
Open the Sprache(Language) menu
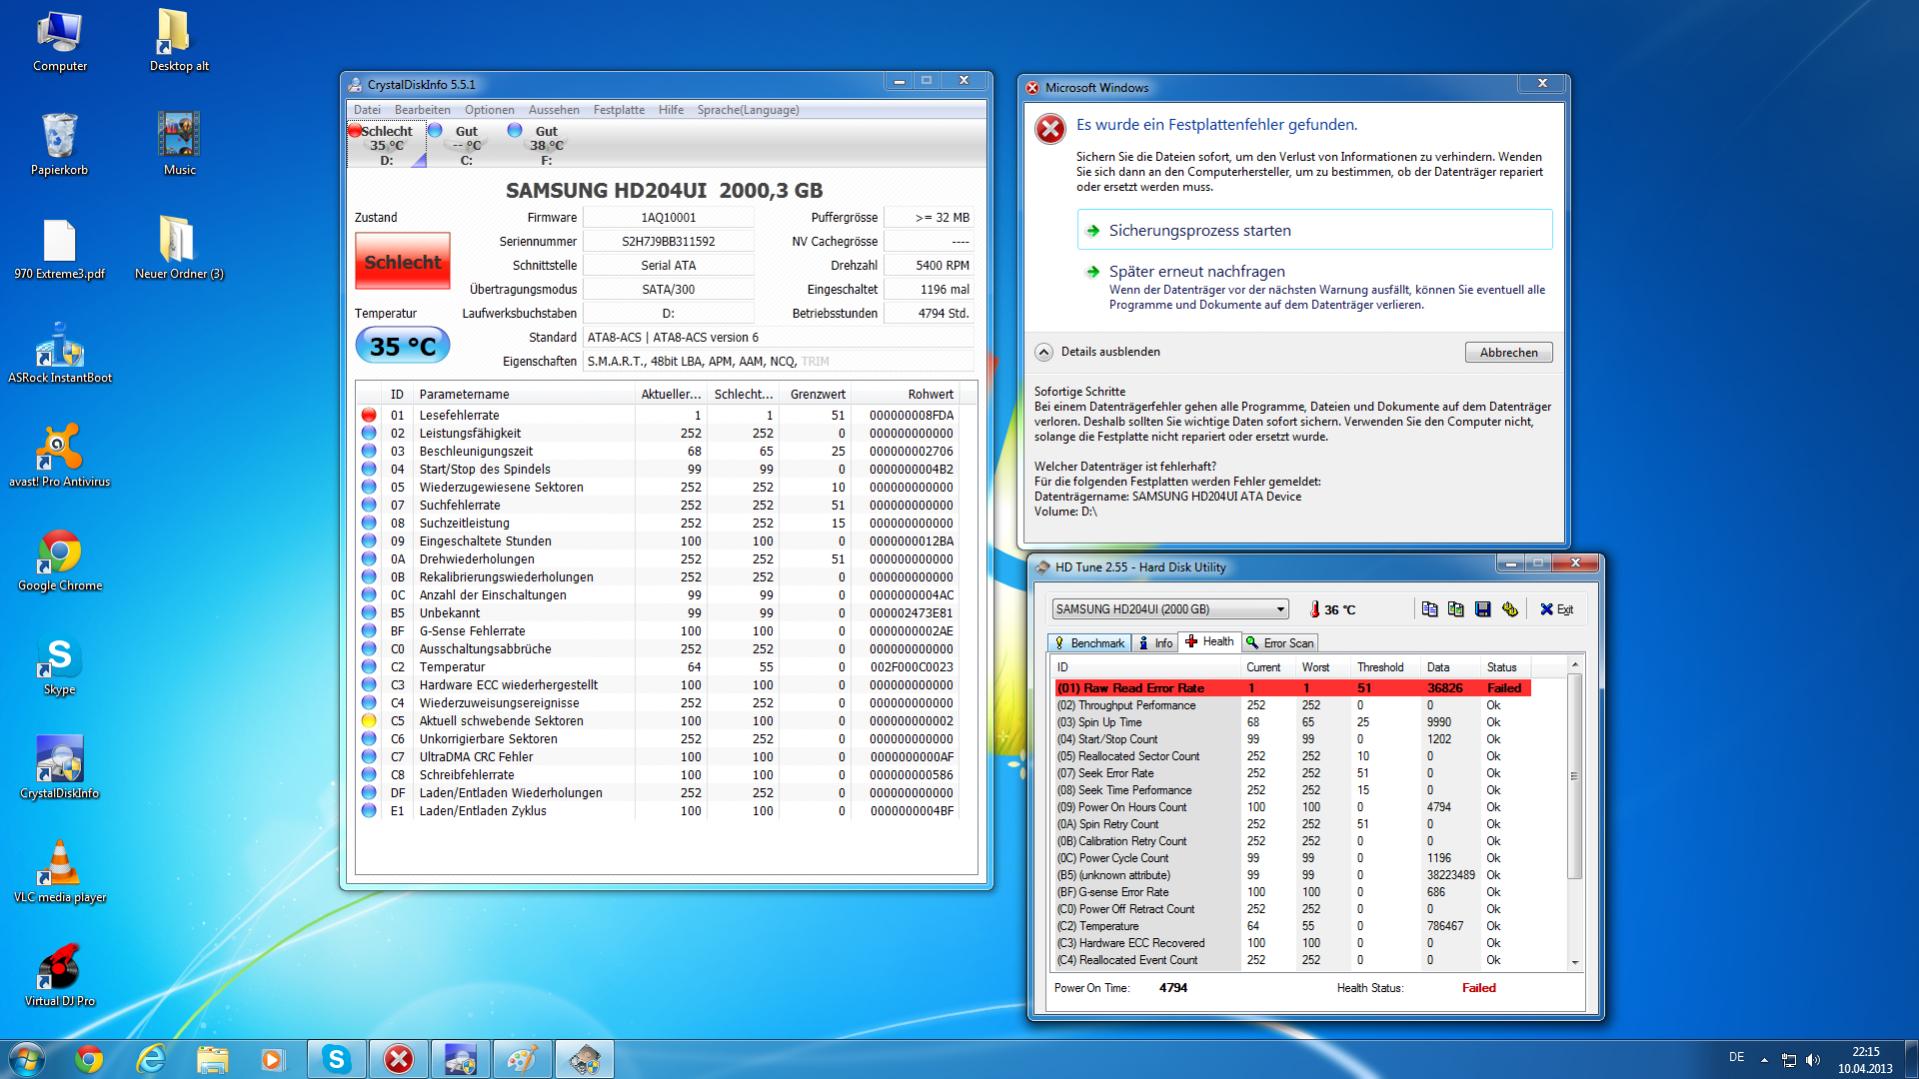[748, 110]
